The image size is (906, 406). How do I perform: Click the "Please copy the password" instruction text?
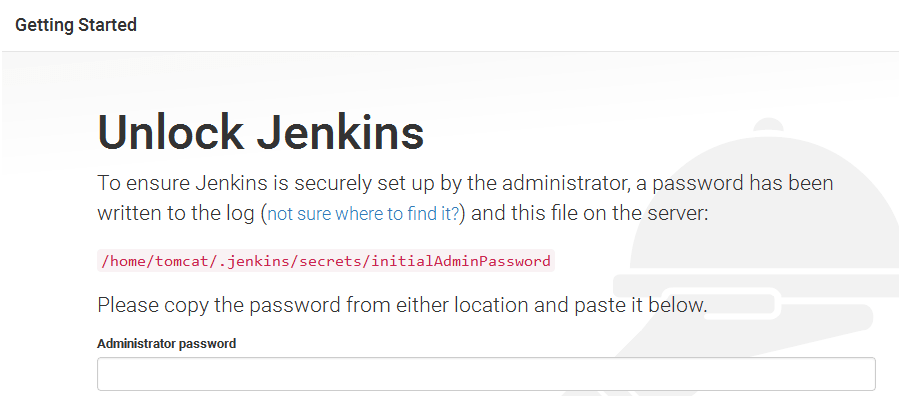point(402,305)
